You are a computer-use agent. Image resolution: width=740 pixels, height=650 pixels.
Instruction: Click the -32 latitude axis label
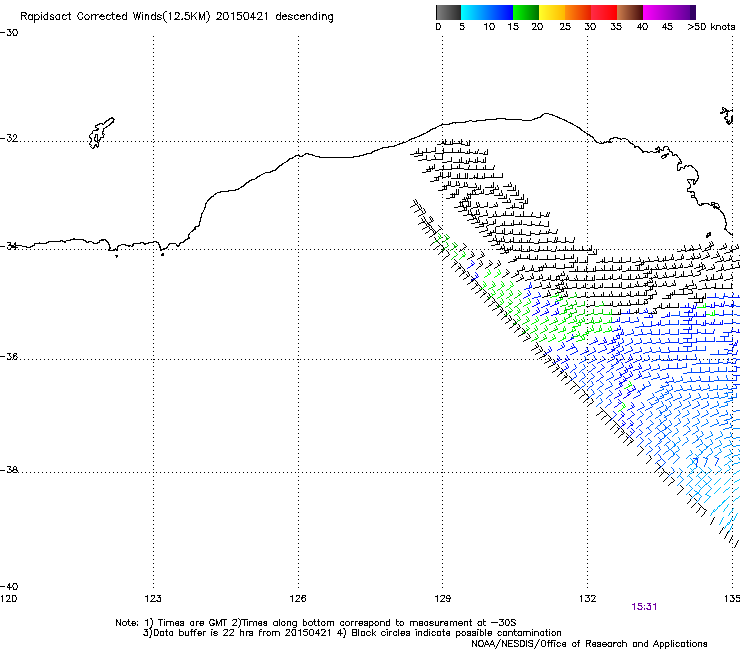[9, 138]
